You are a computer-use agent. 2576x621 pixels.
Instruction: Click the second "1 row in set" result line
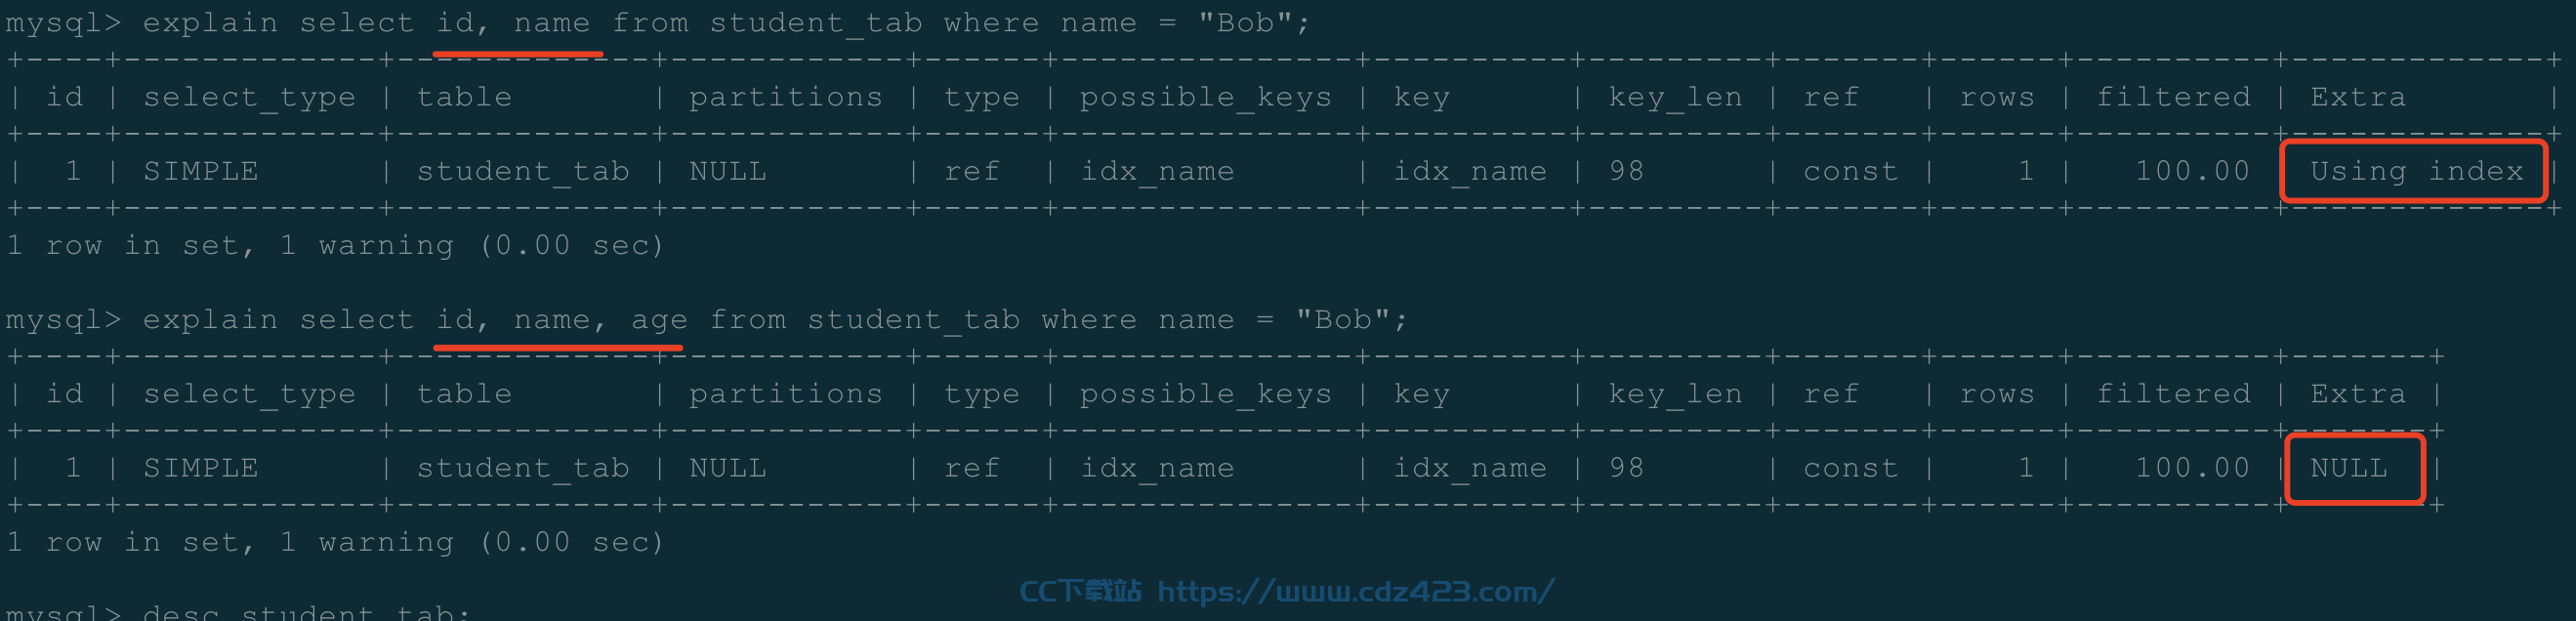335,542
